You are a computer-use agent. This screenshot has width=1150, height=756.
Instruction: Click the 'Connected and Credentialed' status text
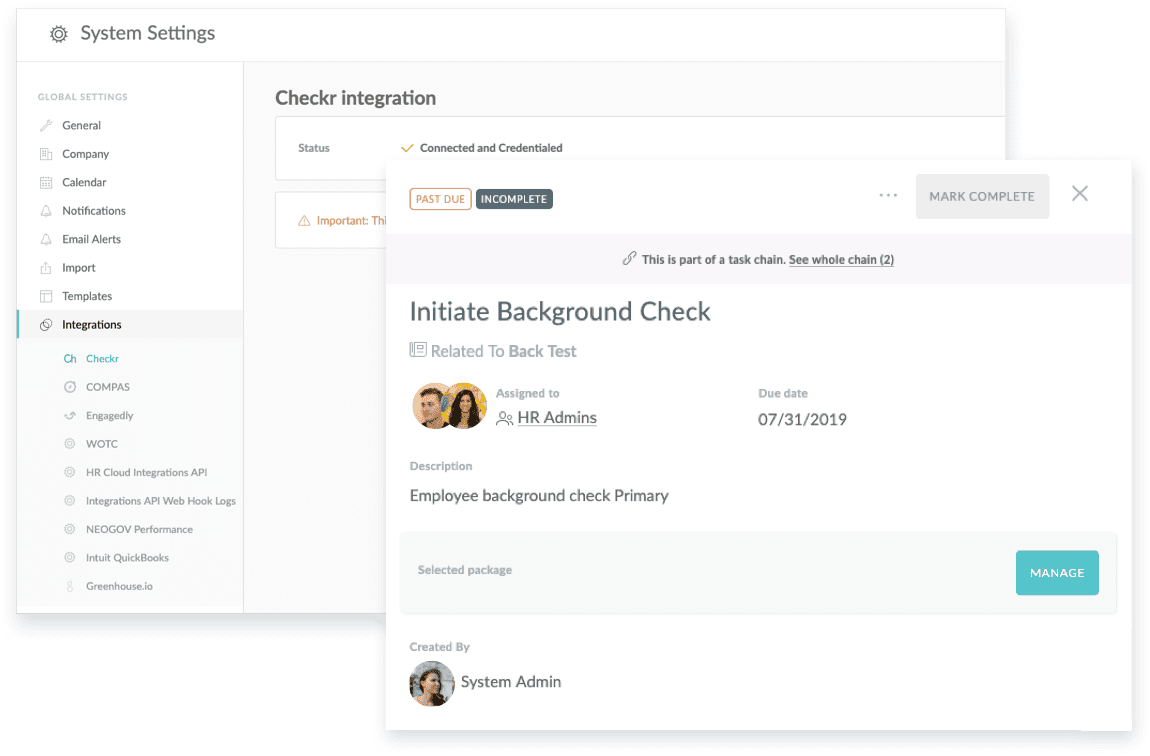(491, 148)
